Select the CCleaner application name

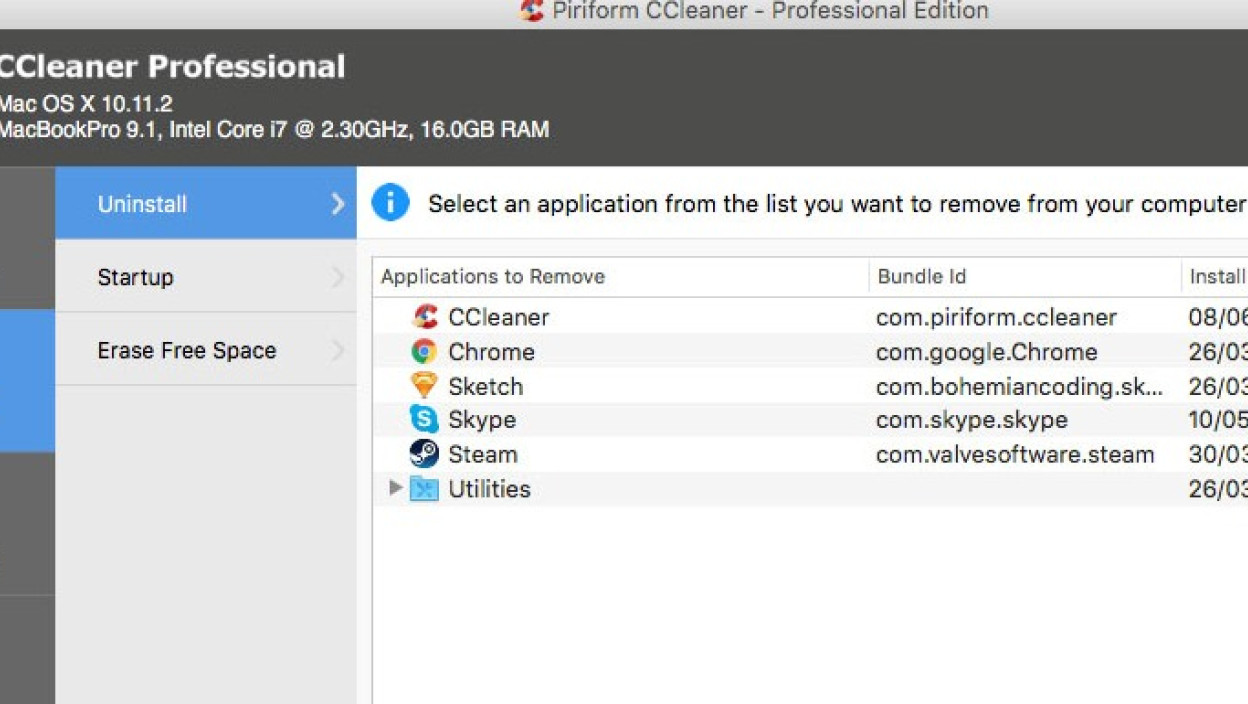pyautogui.click(x=498, y=317)
